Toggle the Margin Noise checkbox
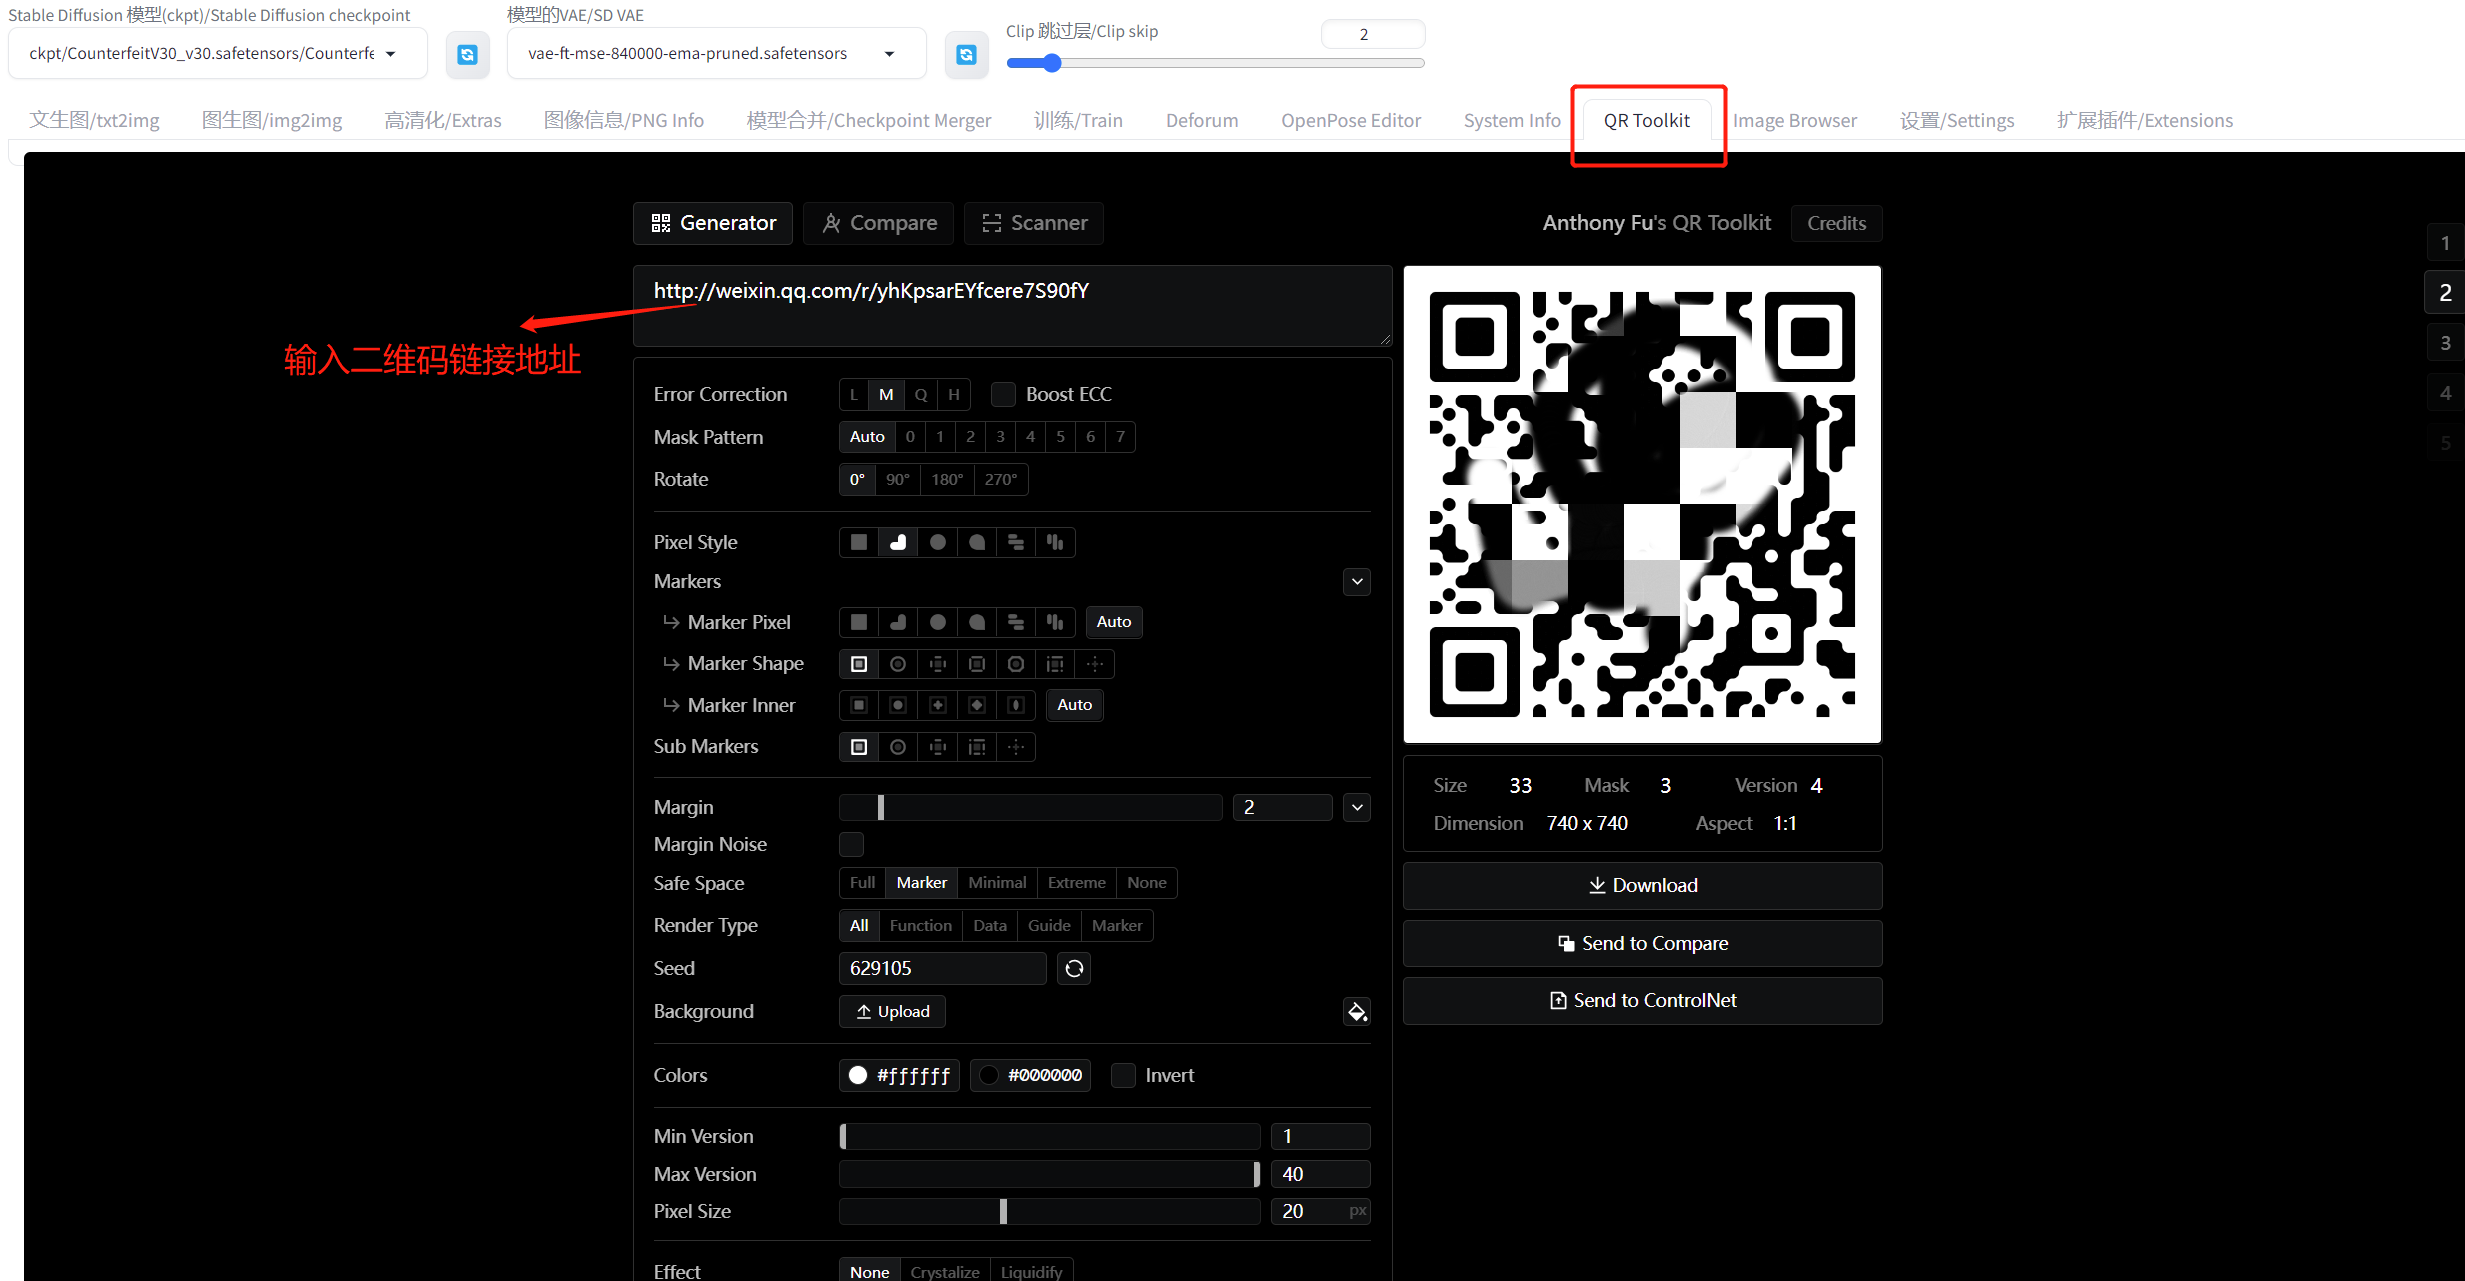This screenshot has width=2465, height=1281. point(851,844)
